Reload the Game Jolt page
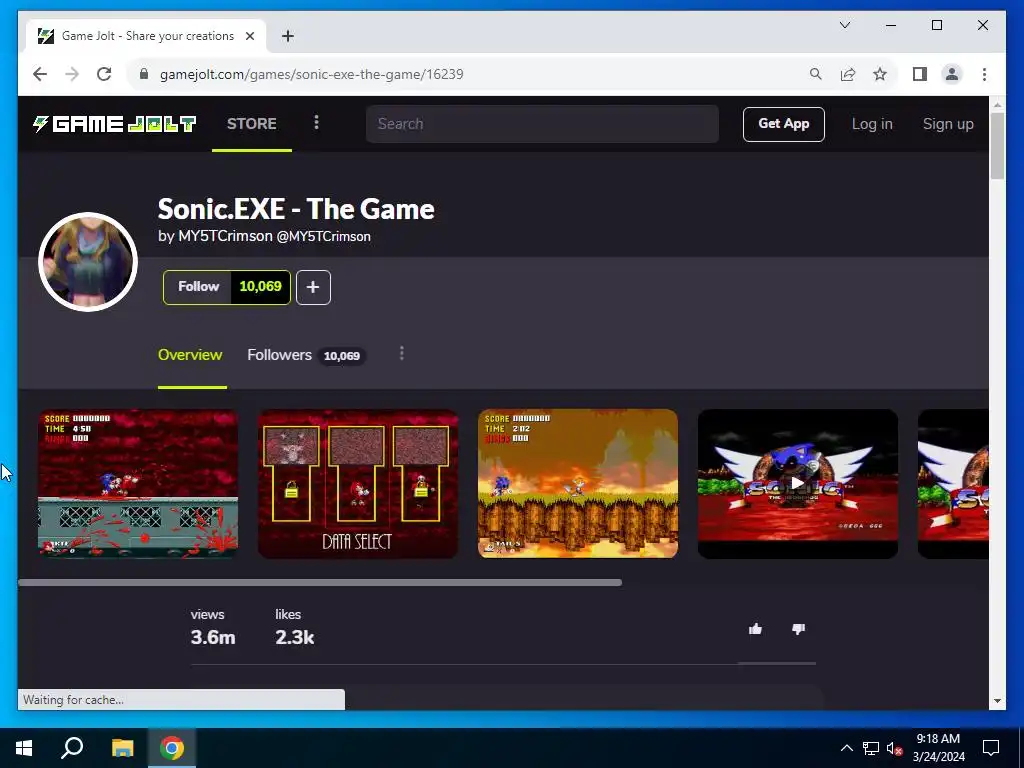This screenshot has width=1024, height=768. coord(104,74)
